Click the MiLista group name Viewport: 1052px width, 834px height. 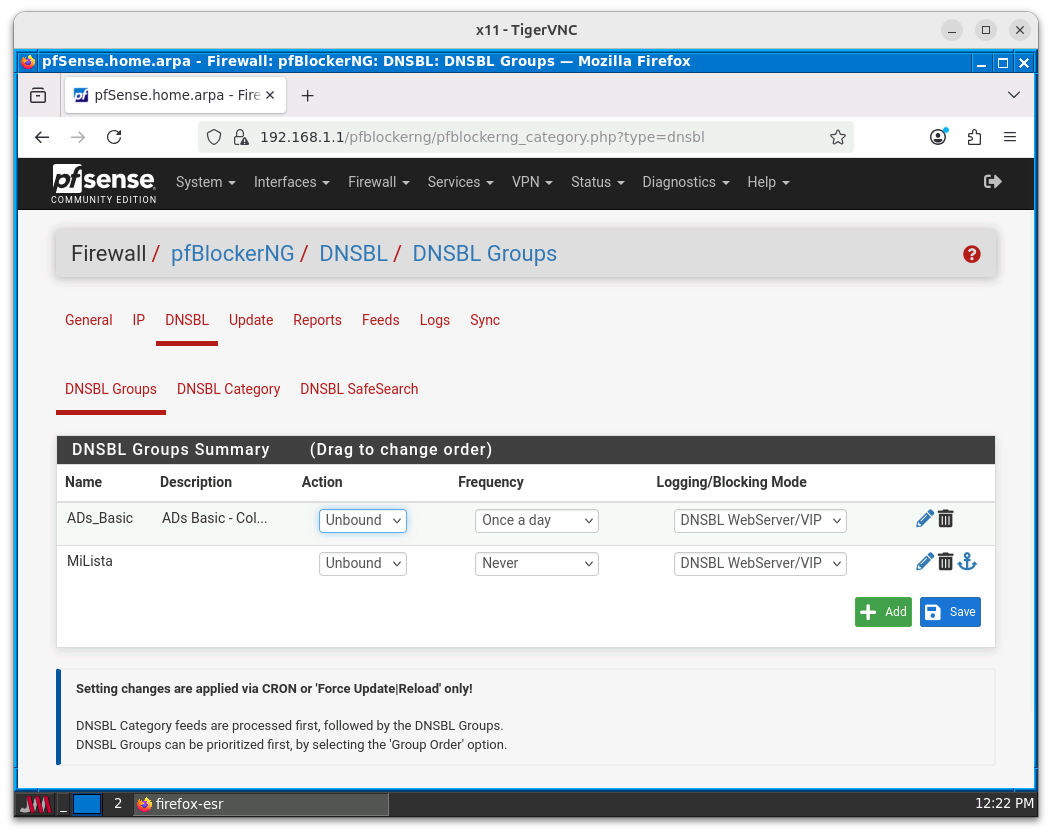tap(90, 561)
